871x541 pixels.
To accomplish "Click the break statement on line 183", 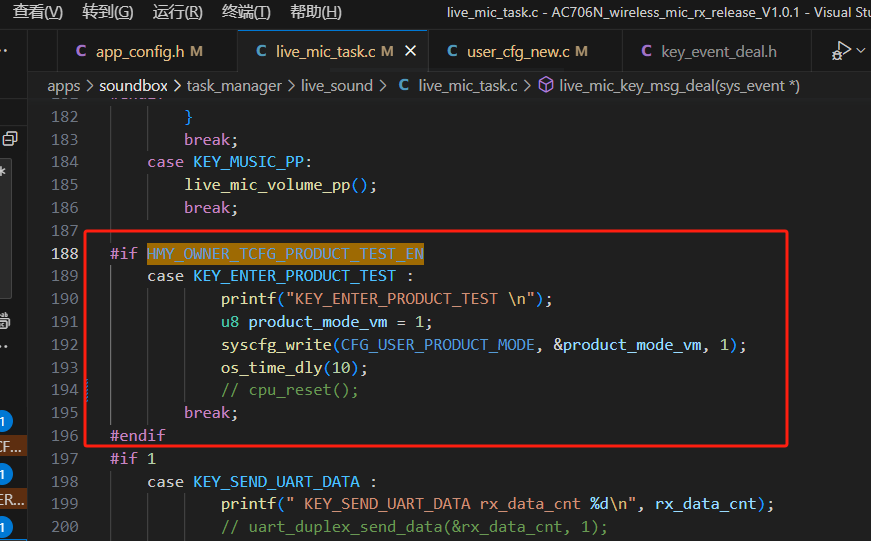I will [x=211, y=139].
